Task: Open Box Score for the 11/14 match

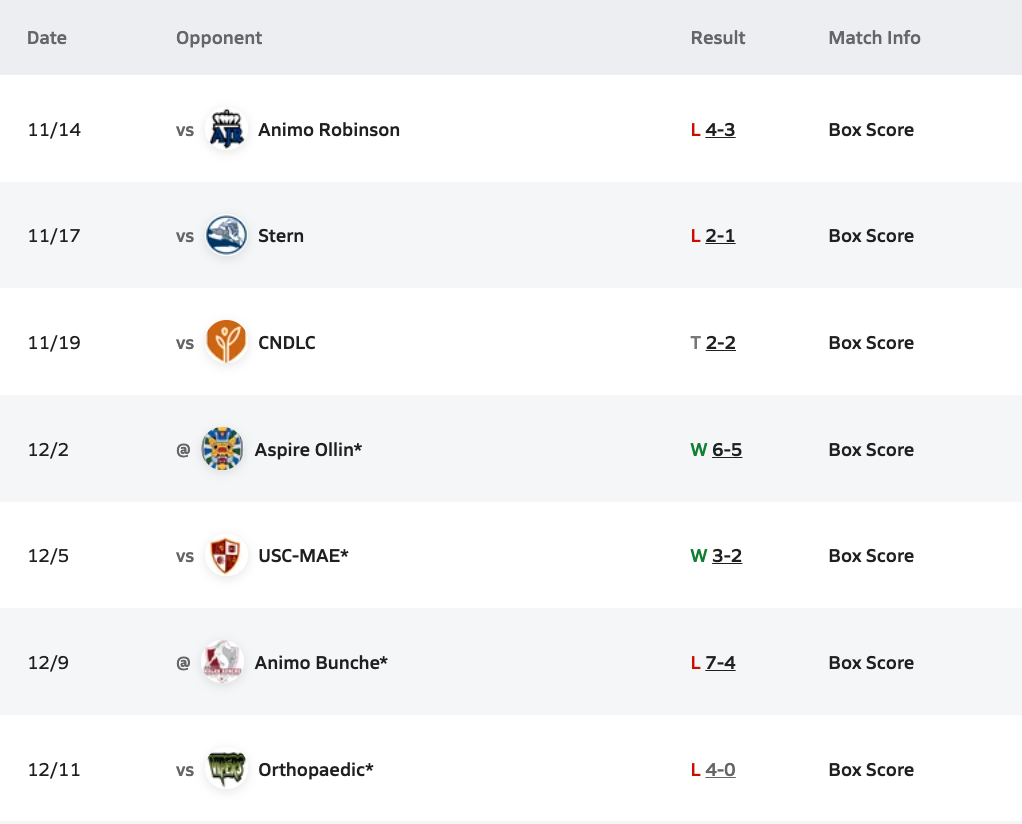Action: coord(870,130)
